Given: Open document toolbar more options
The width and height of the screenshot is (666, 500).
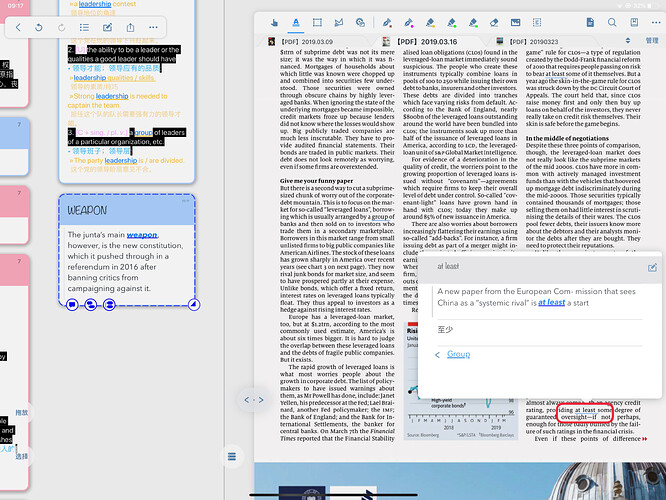Looking at the screenshot, I should [x=656, y=23].
